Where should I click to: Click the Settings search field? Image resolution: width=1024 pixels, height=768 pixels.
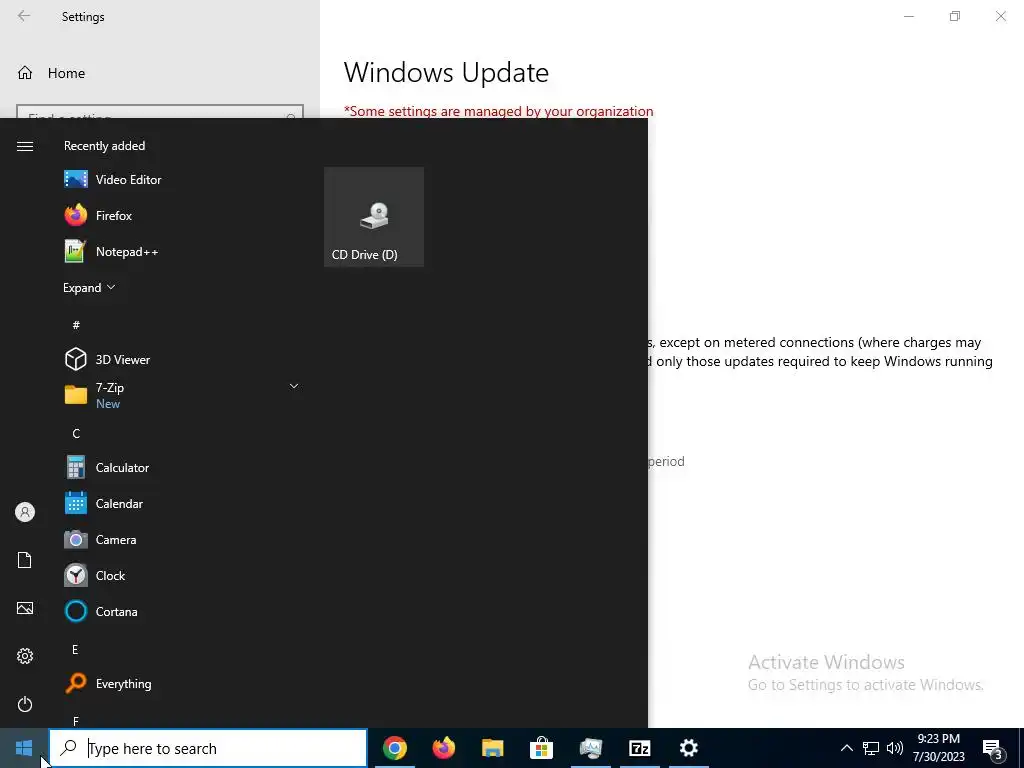pyautogui.click(x=160, y=112)
